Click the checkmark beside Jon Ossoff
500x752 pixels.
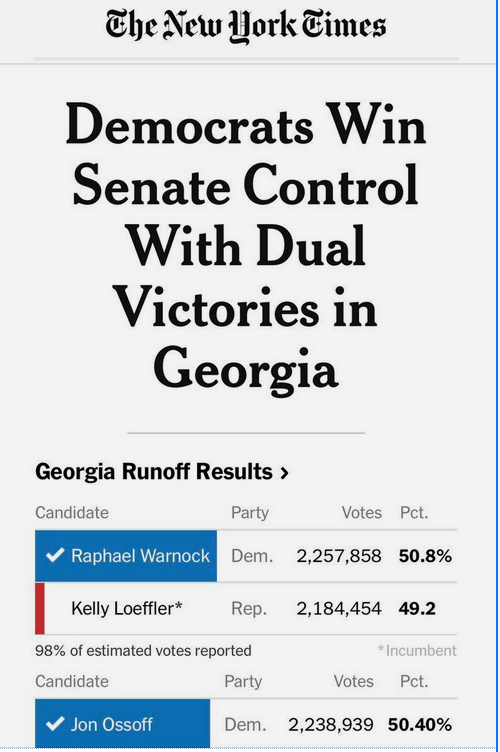coord(55,724)
